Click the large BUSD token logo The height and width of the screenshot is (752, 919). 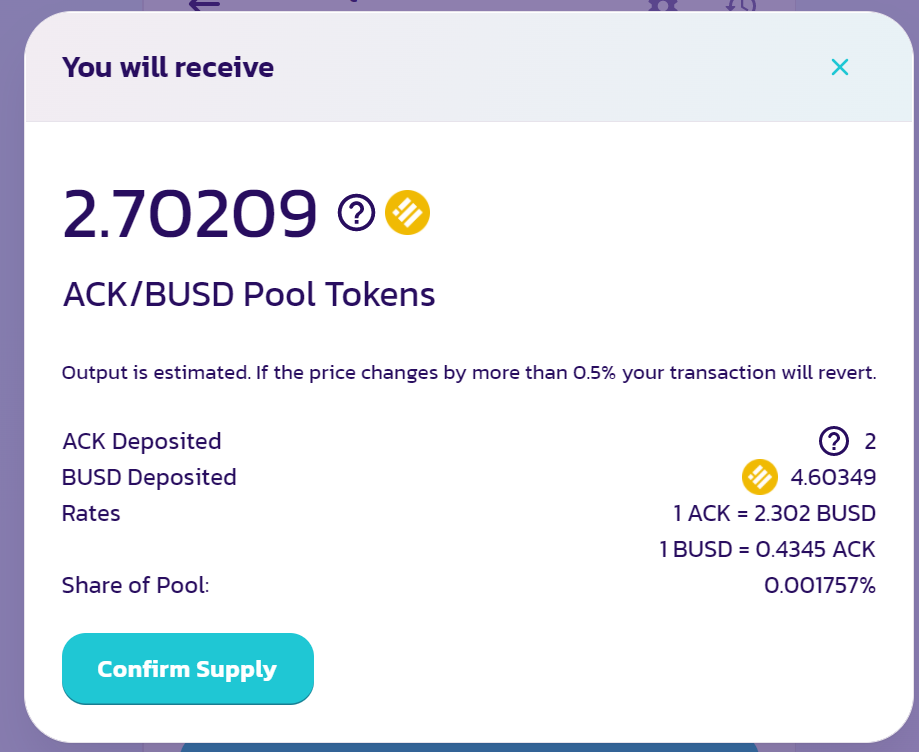click(408, 212)
